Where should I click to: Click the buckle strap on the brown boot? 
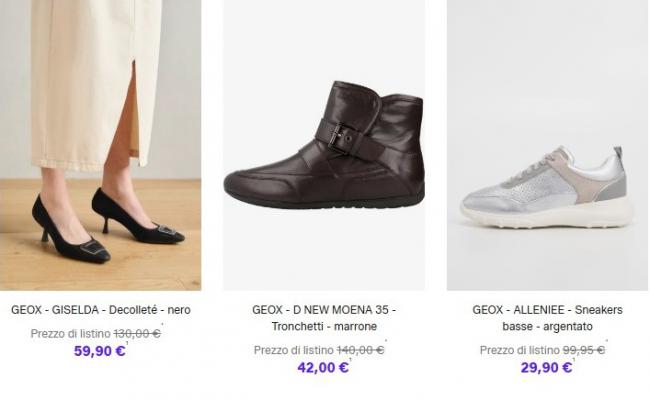(x=343, y=138)
